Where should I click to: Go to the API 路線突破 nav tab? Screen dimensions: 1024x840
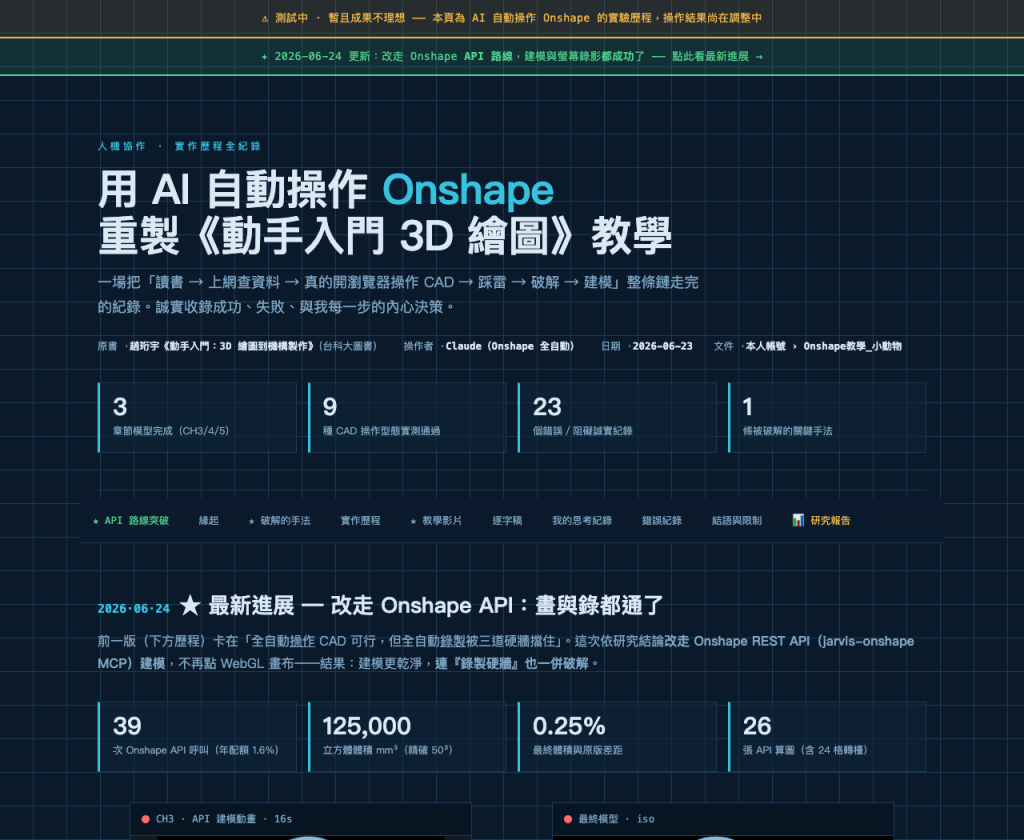[x=131, y=521]
